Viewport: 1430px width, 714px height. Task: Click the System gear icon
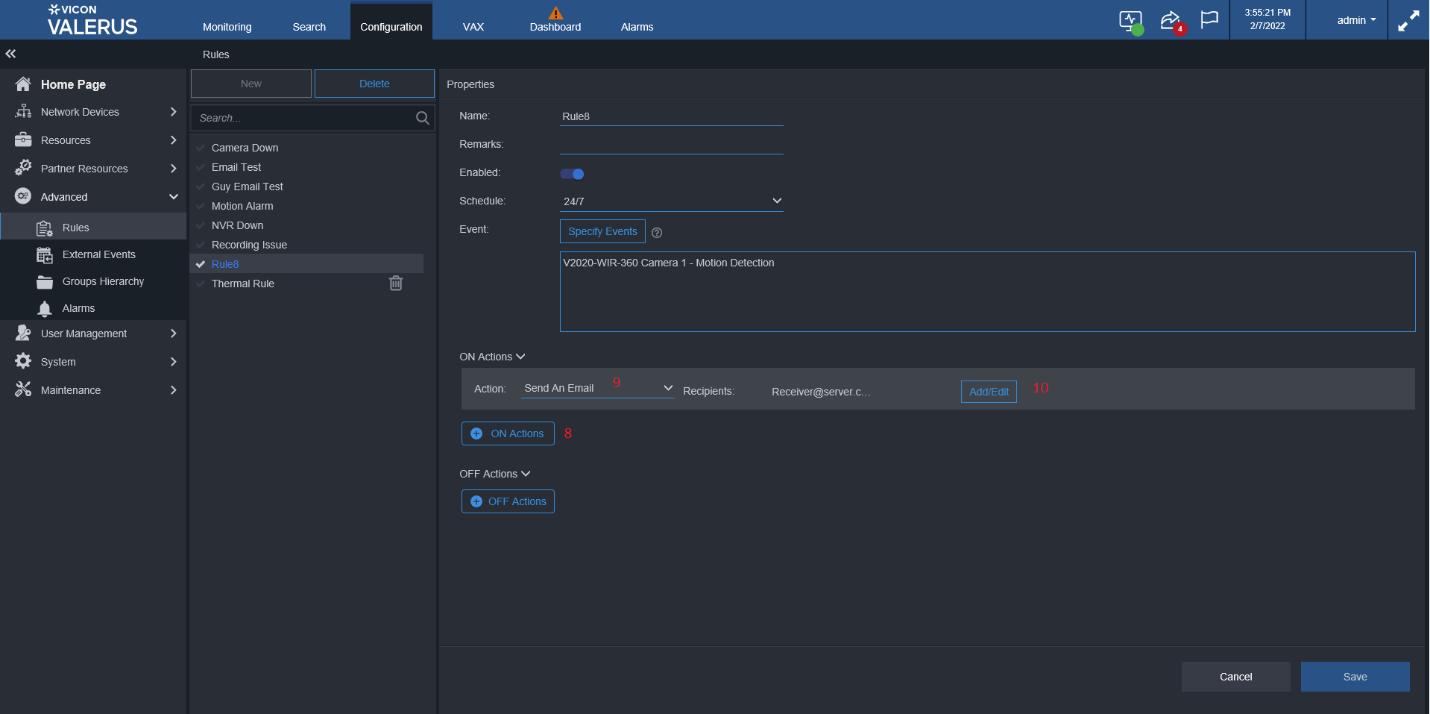tap(23, 361)
